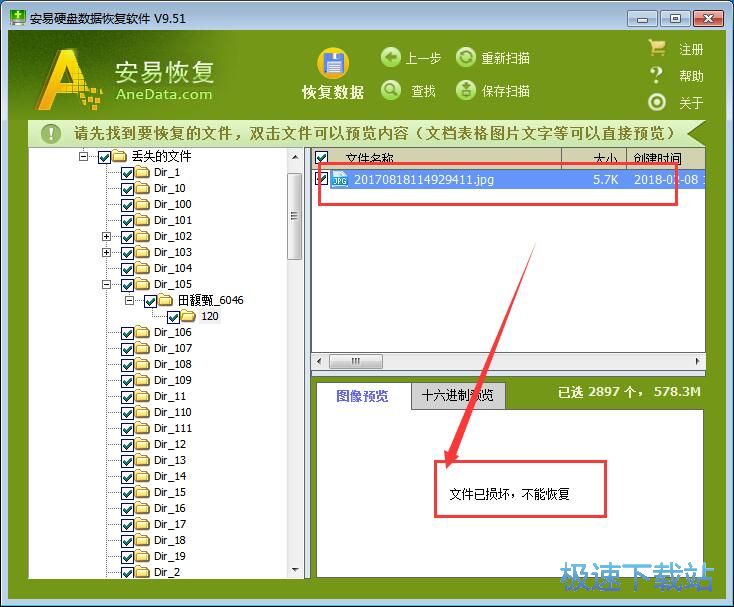Click the 关于 link text
The height and width of the screenshot is (607, 734).
[691, 103]
